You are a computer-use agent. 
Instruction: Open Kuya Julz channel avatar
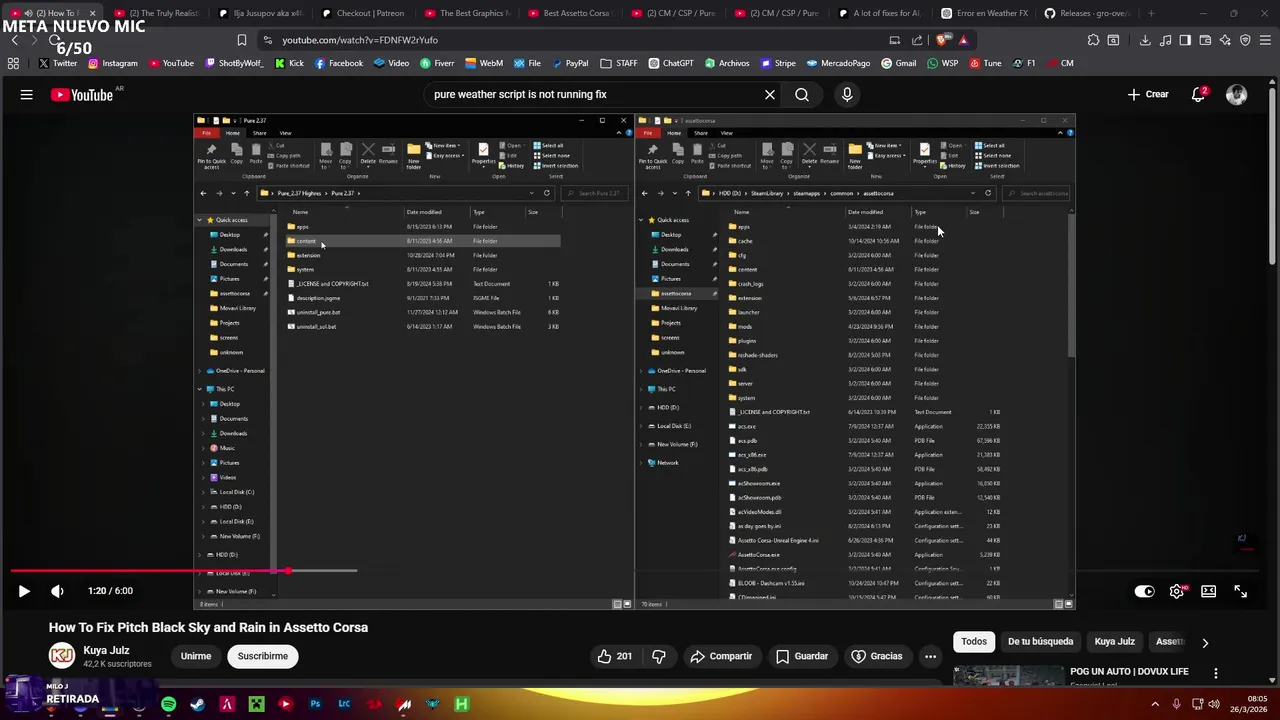62,656
